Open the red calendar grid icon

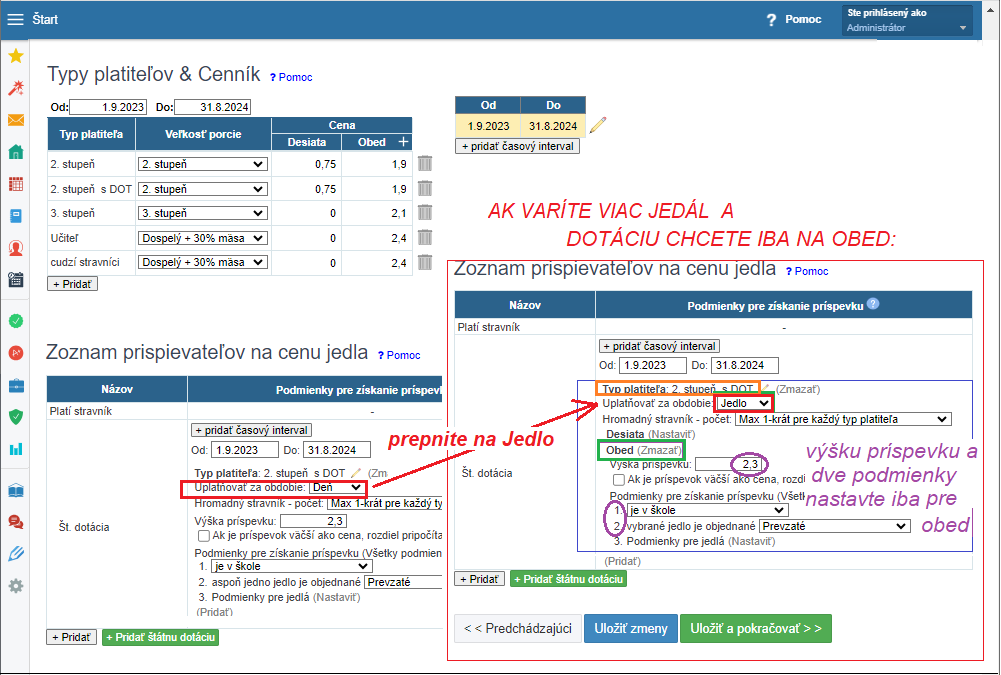(16, 185)
